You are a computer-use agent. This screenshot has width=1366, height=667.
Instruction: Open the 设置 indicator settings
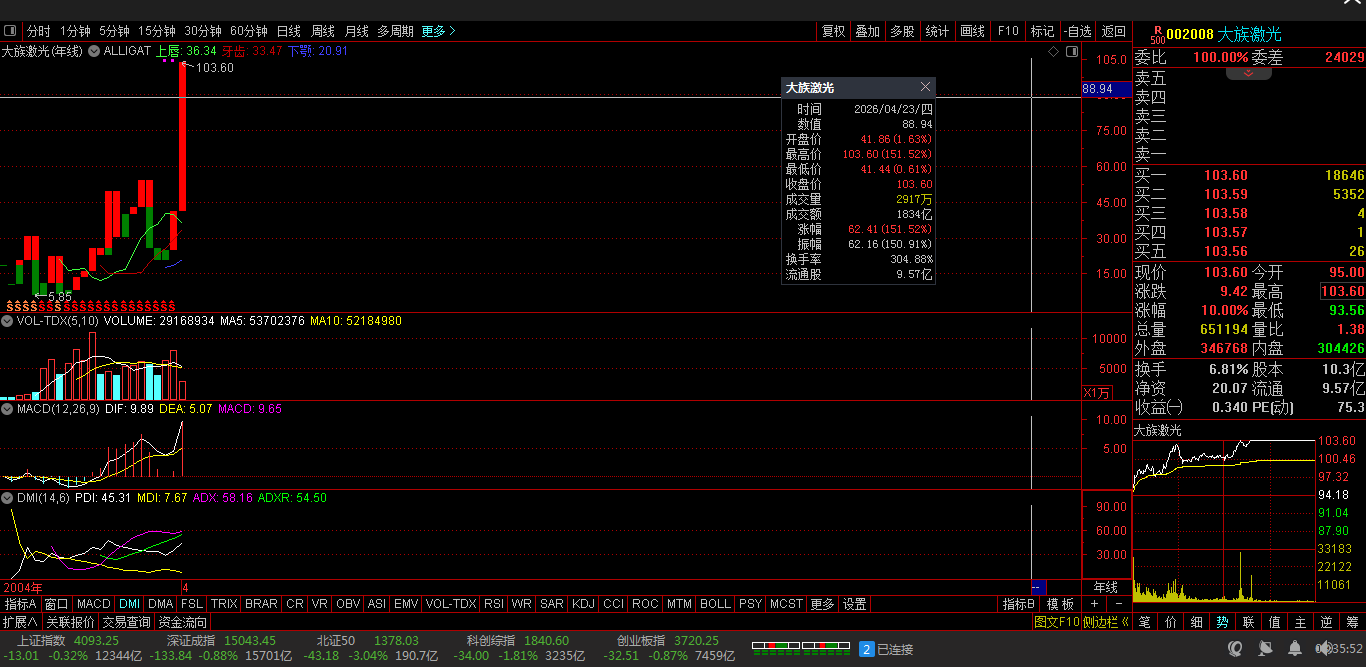(854, 604)
